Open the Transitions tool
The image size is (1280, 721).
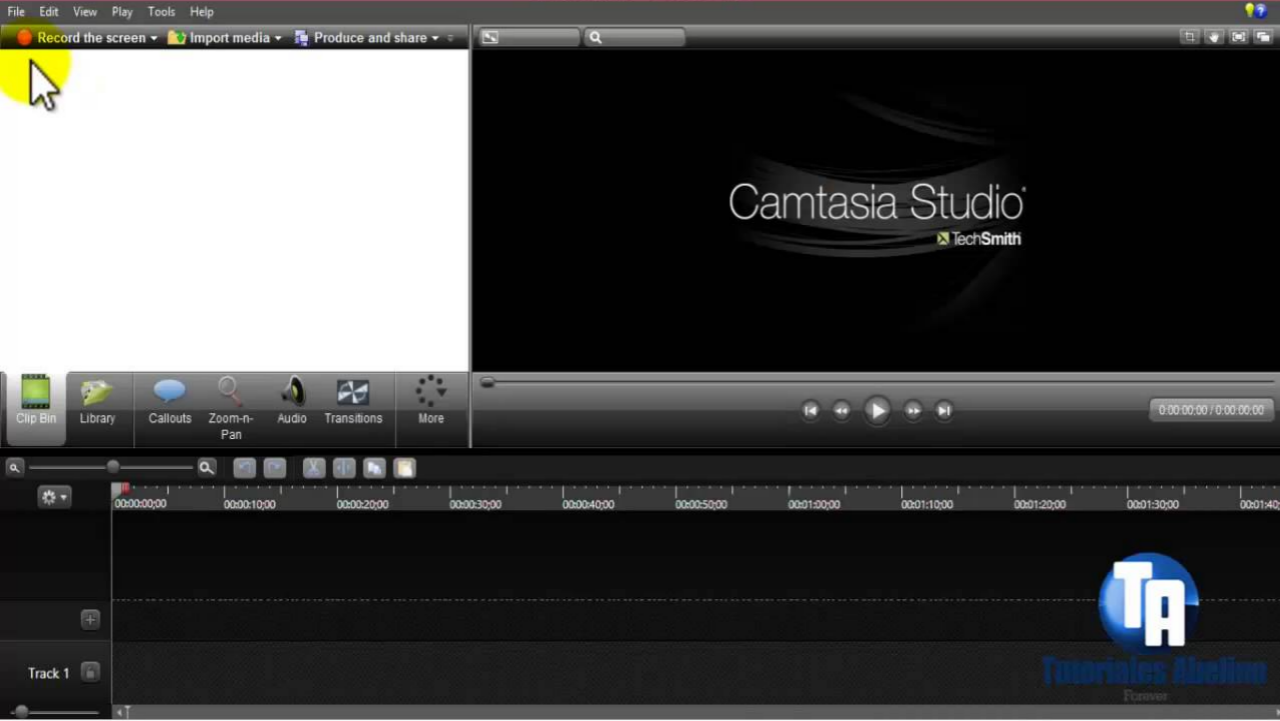click(353, 402)
